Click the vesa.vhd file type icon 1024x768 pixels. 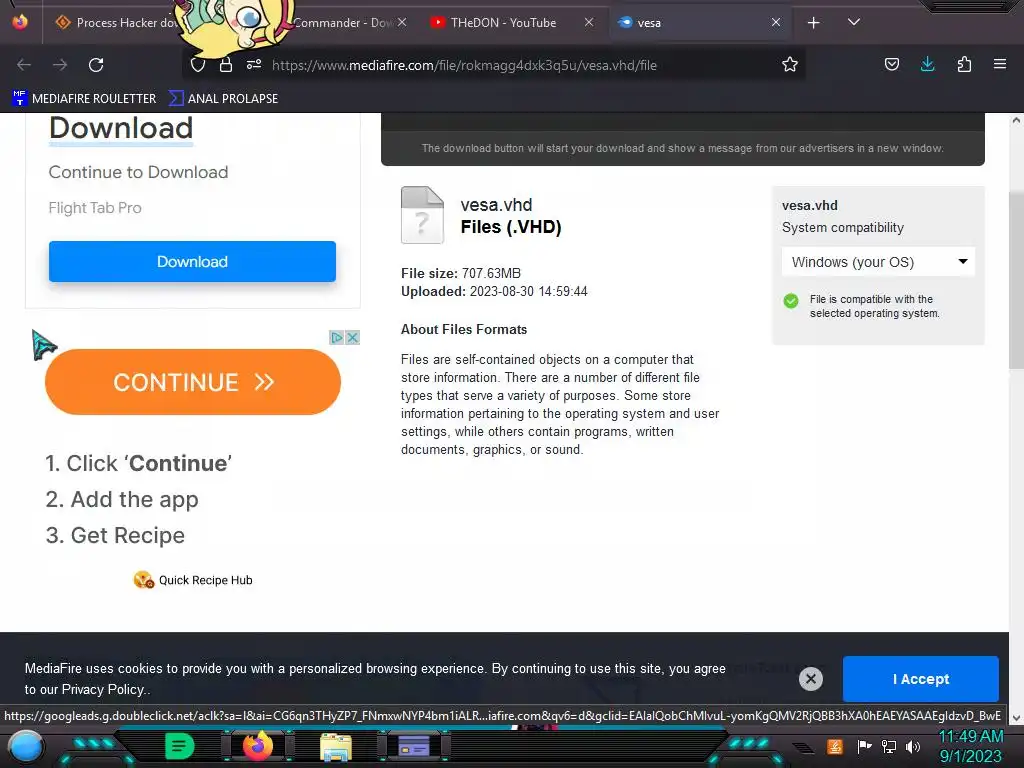pos(423,215)
